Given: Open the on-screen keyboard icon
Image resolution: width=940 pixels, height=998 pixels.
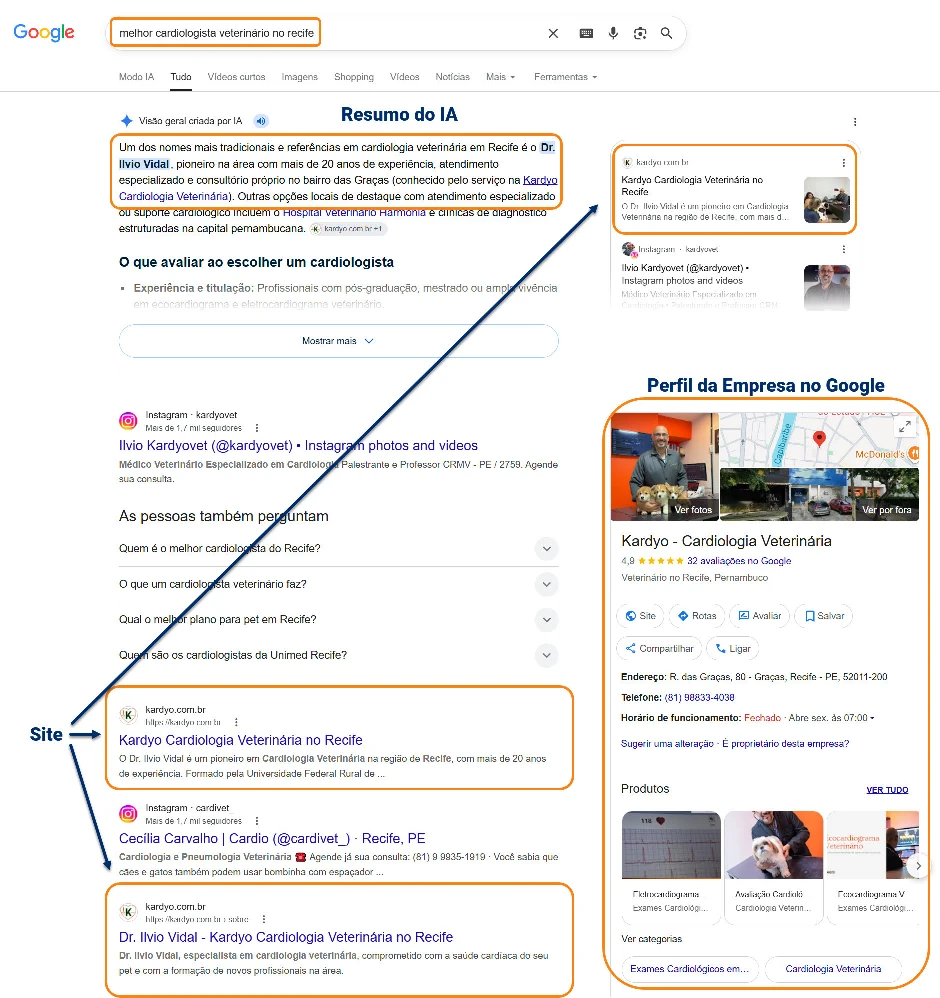Looking at the screenshot, I should [x=586, y=33].
